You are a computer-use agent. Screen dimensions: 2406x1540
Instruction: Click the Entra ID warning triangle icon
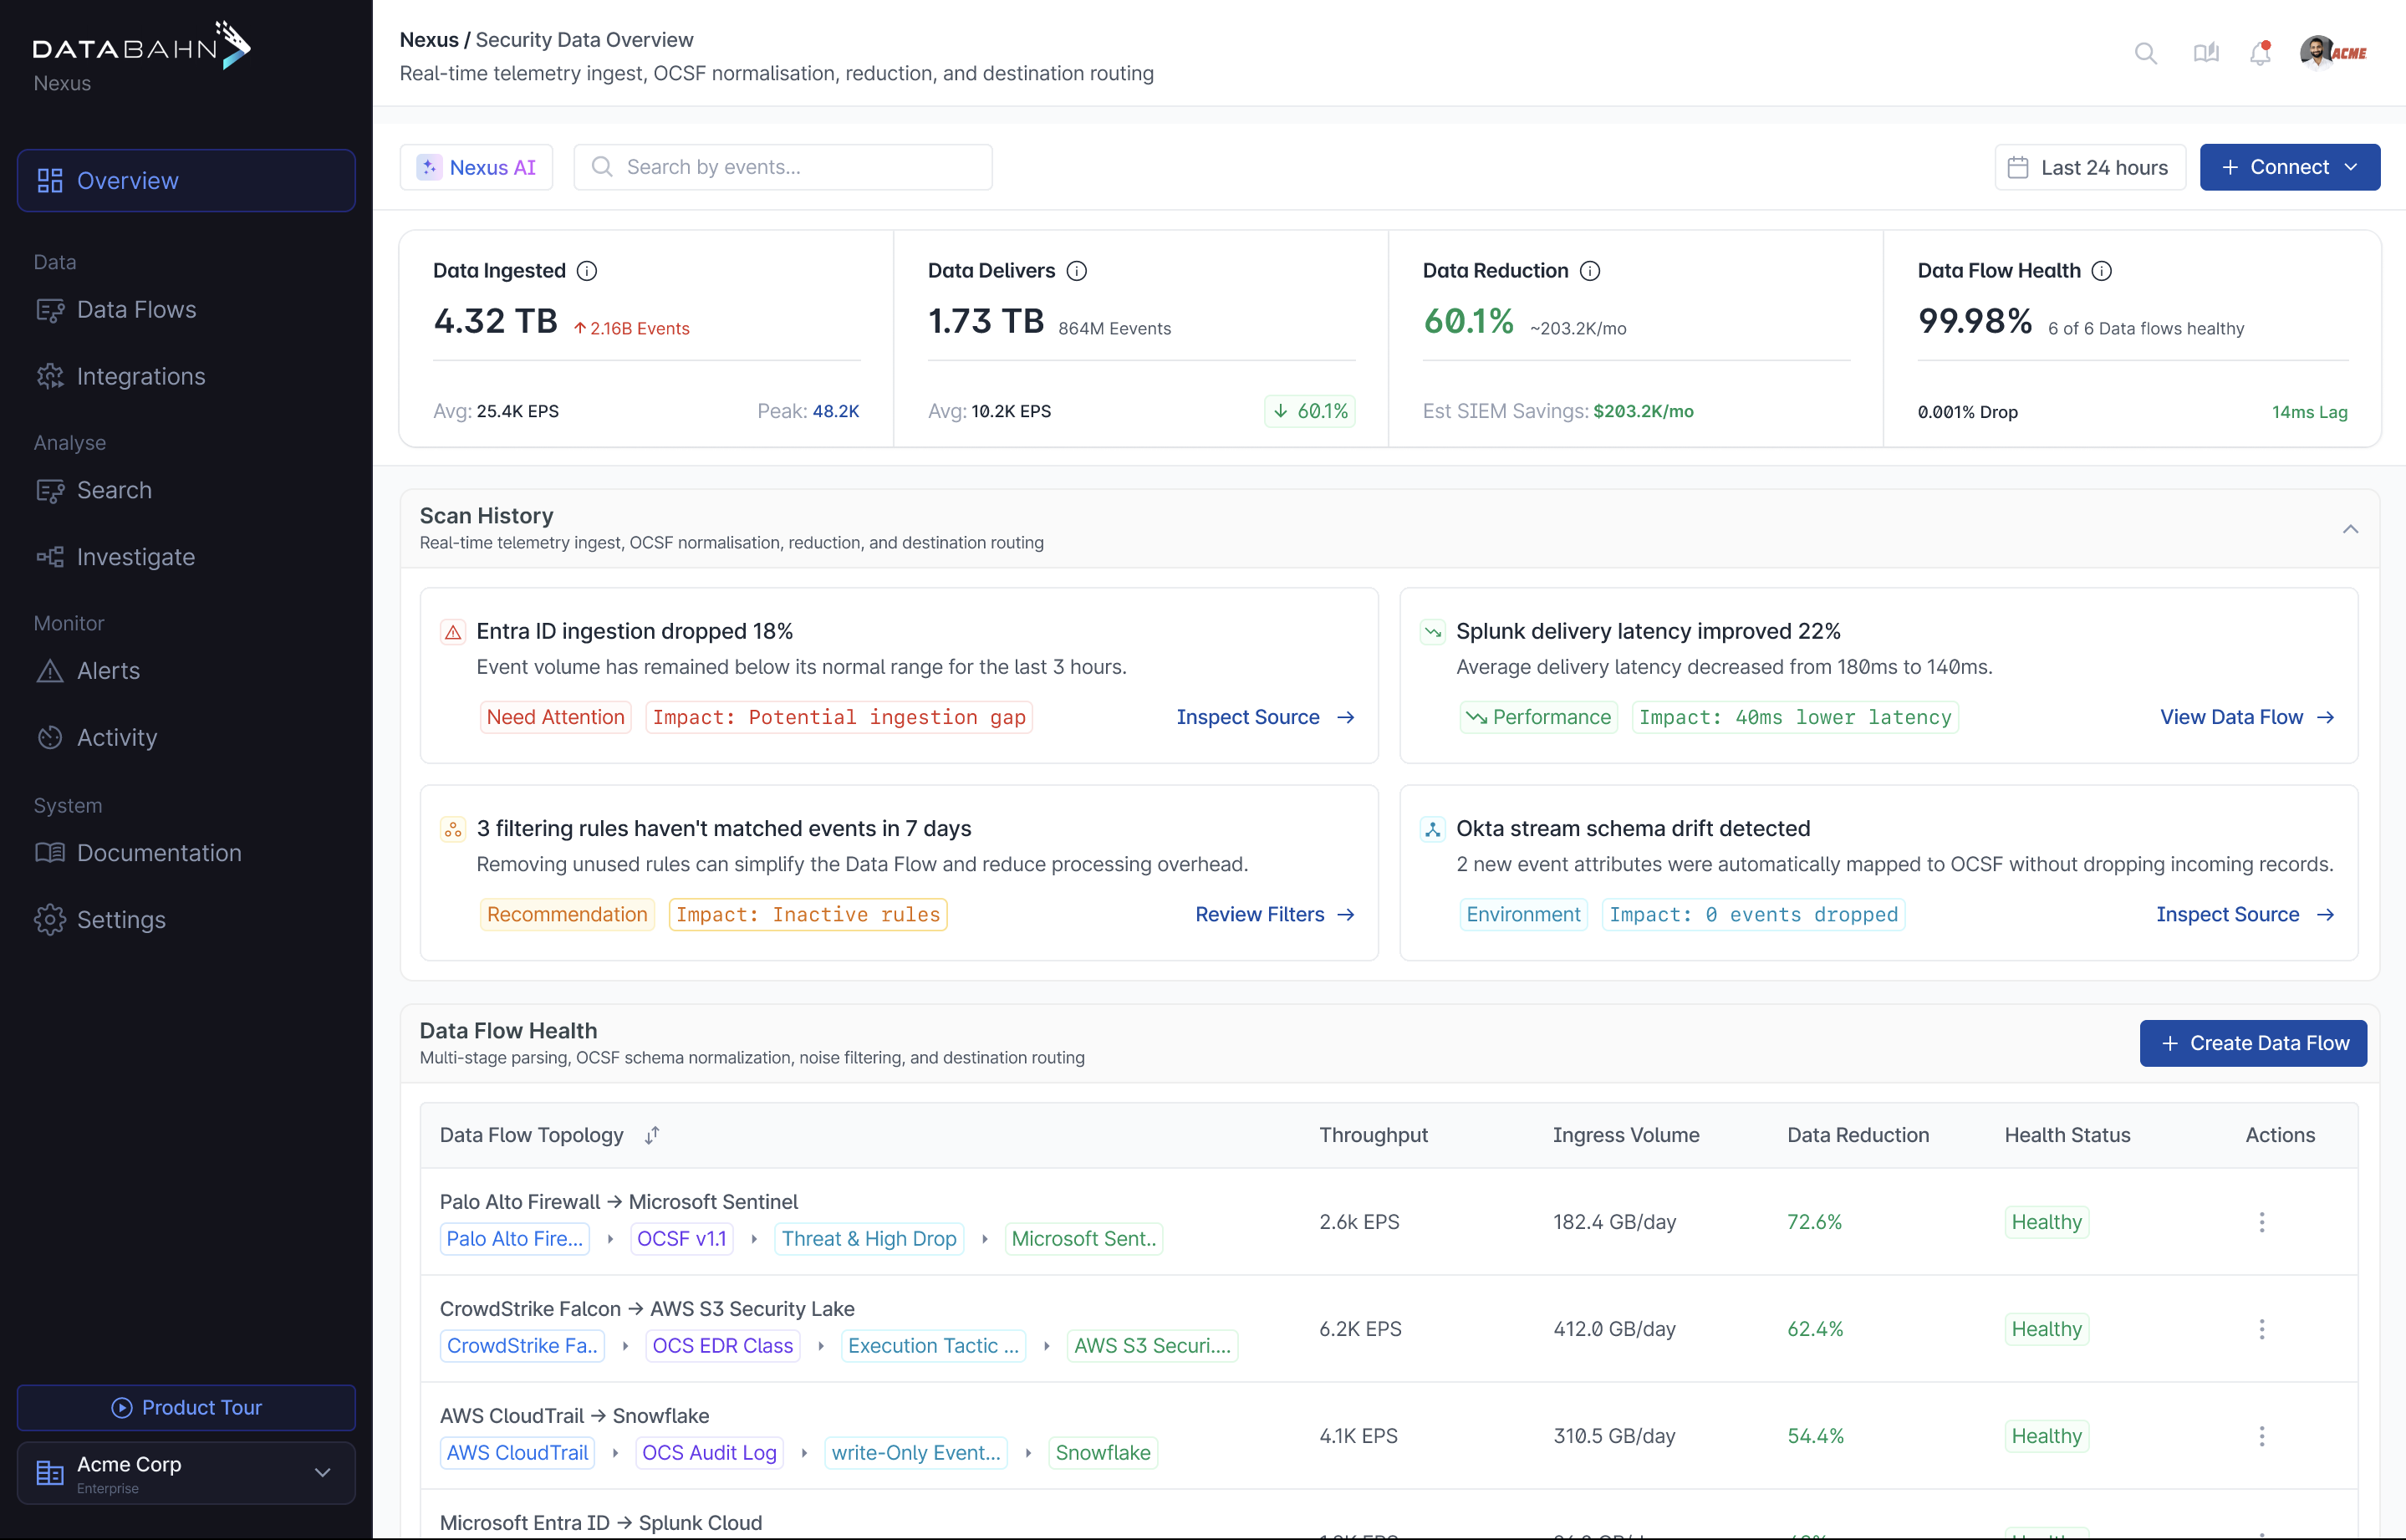pos(453,632)
